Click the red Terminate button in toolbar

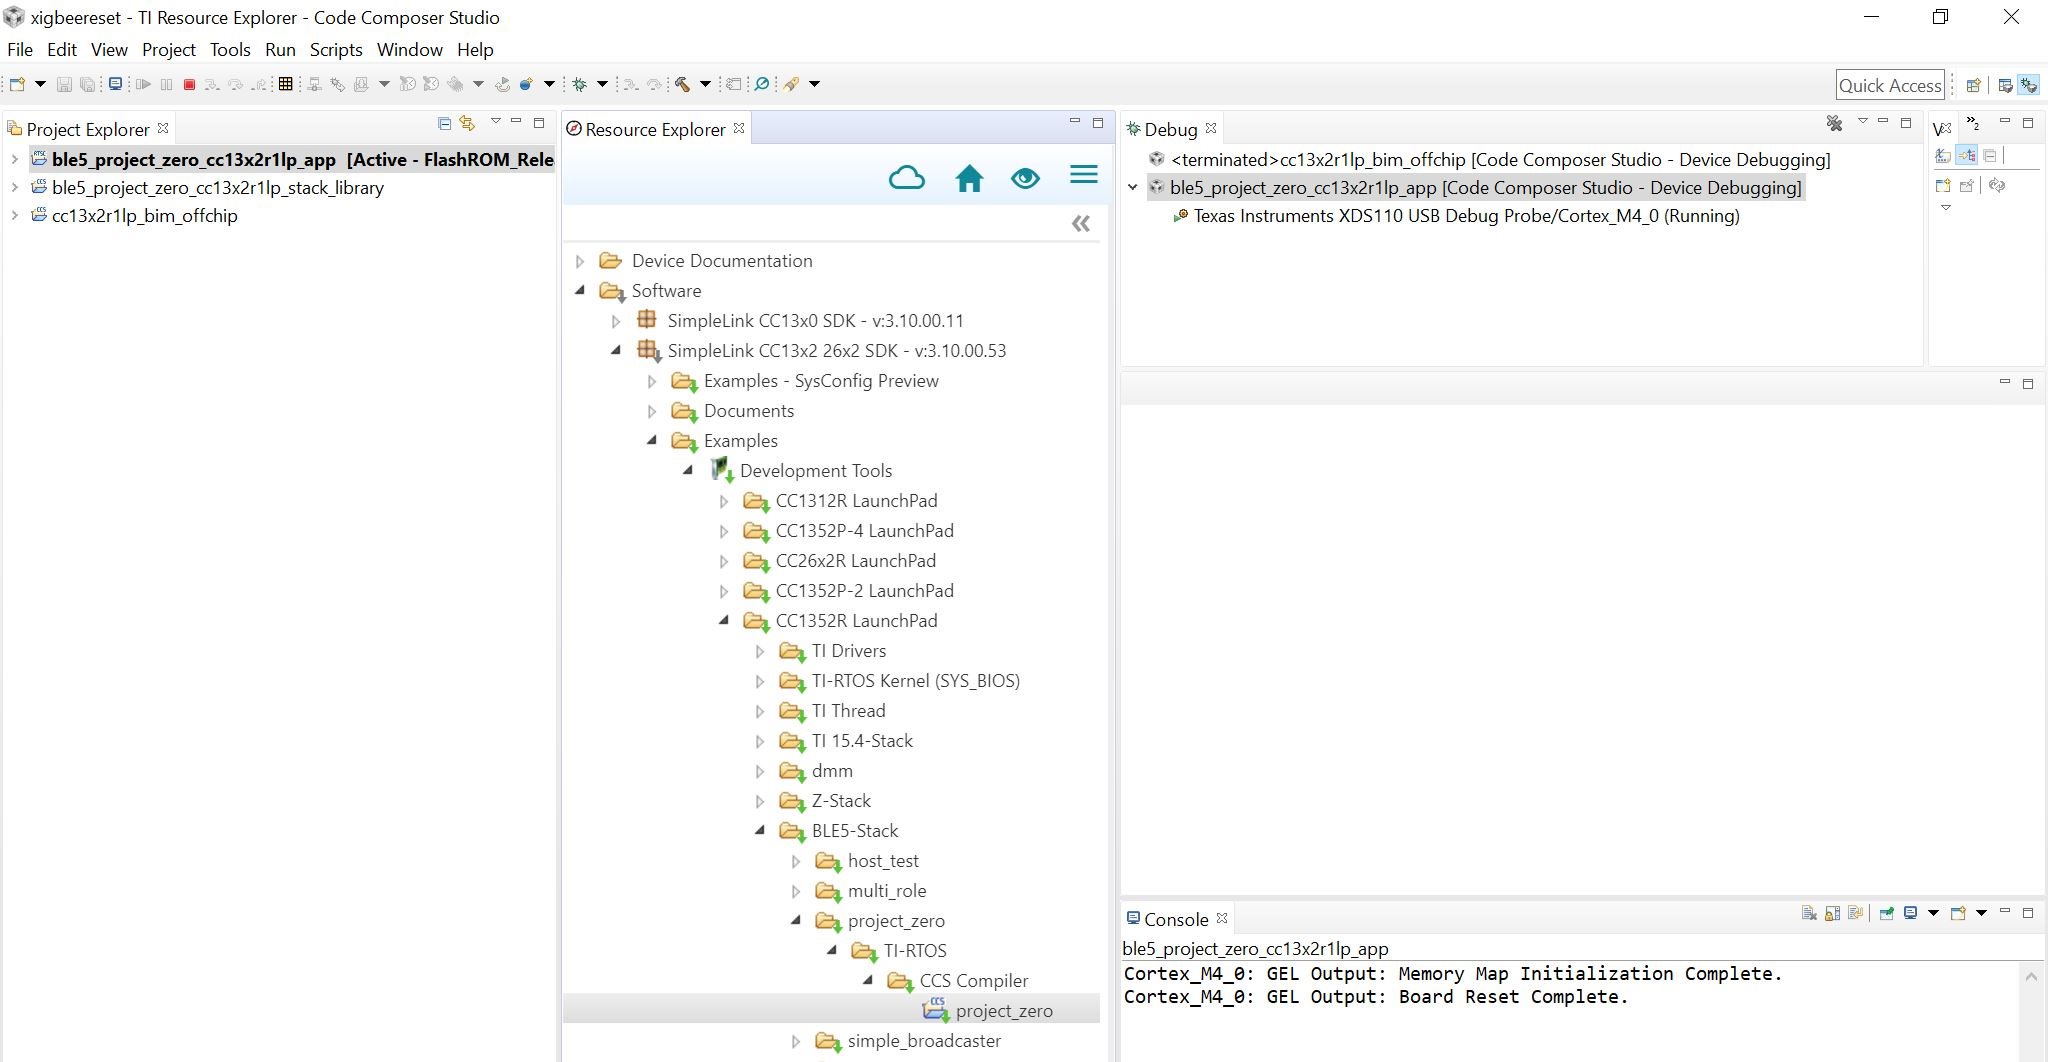pos(189,85)
